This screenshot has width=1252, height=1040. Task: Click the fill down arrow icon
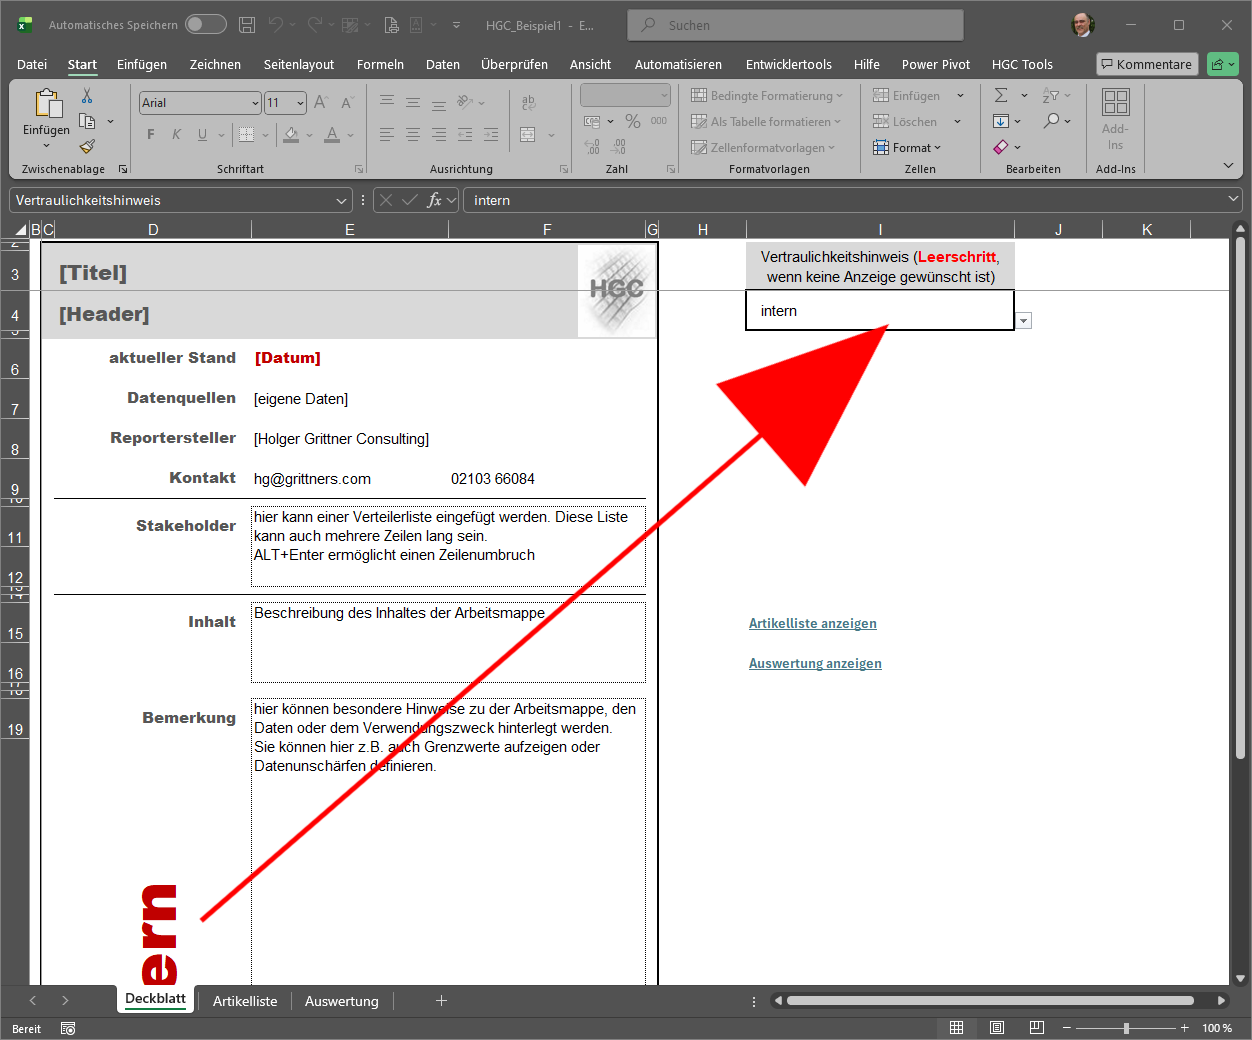[1001, 121]
